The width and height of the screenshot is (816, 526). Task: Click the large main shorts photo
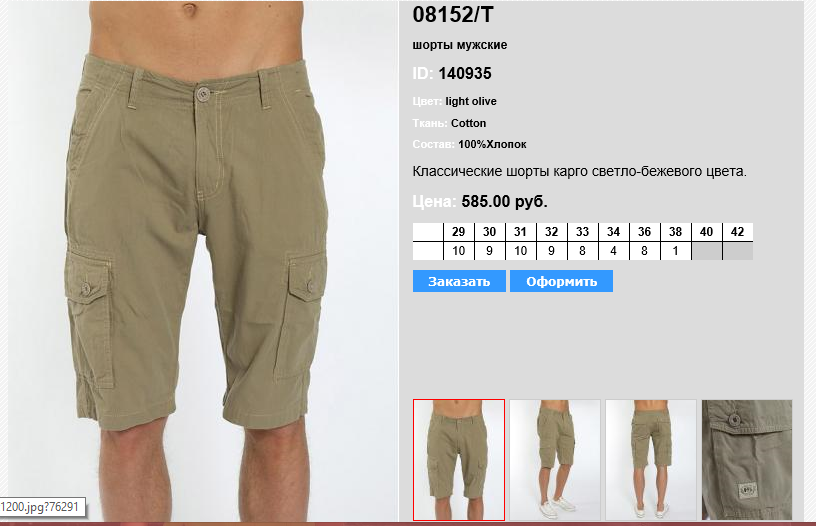pyautogui.click(x=202, y=261)
